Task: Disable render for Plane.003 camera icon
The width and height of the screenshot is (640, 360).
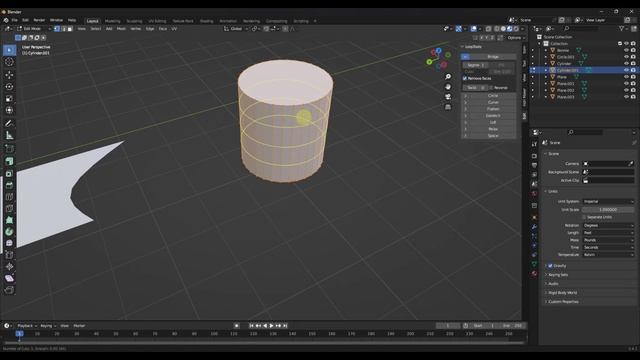Action: [633, 97]
